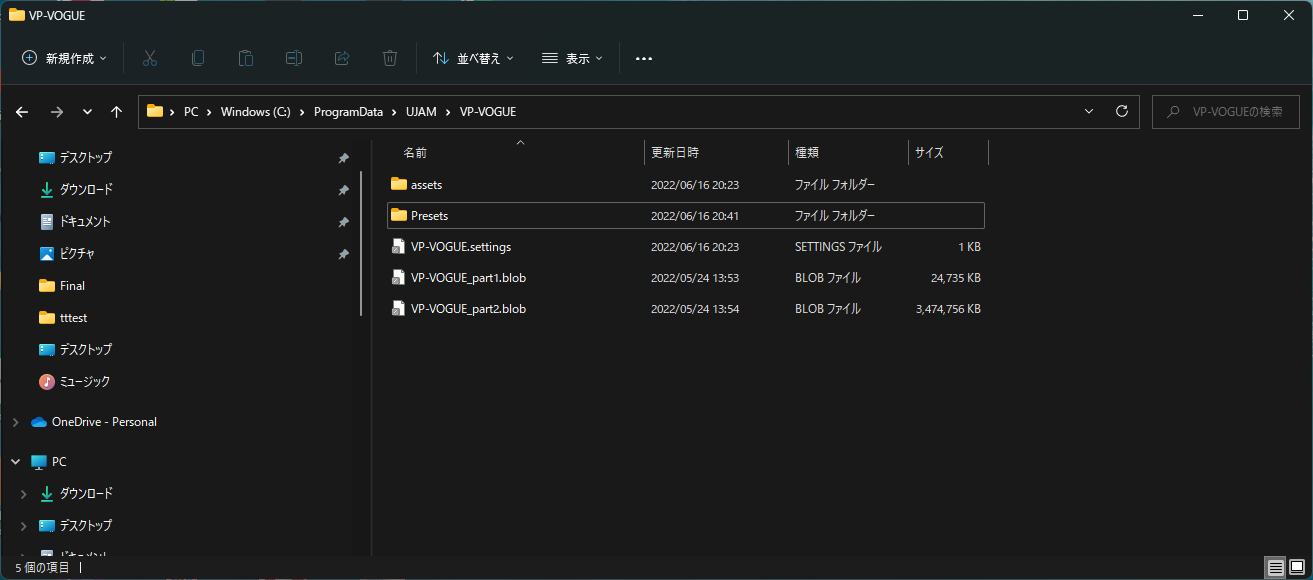Switch to large icons view in status bar

tap(1297, 567)
